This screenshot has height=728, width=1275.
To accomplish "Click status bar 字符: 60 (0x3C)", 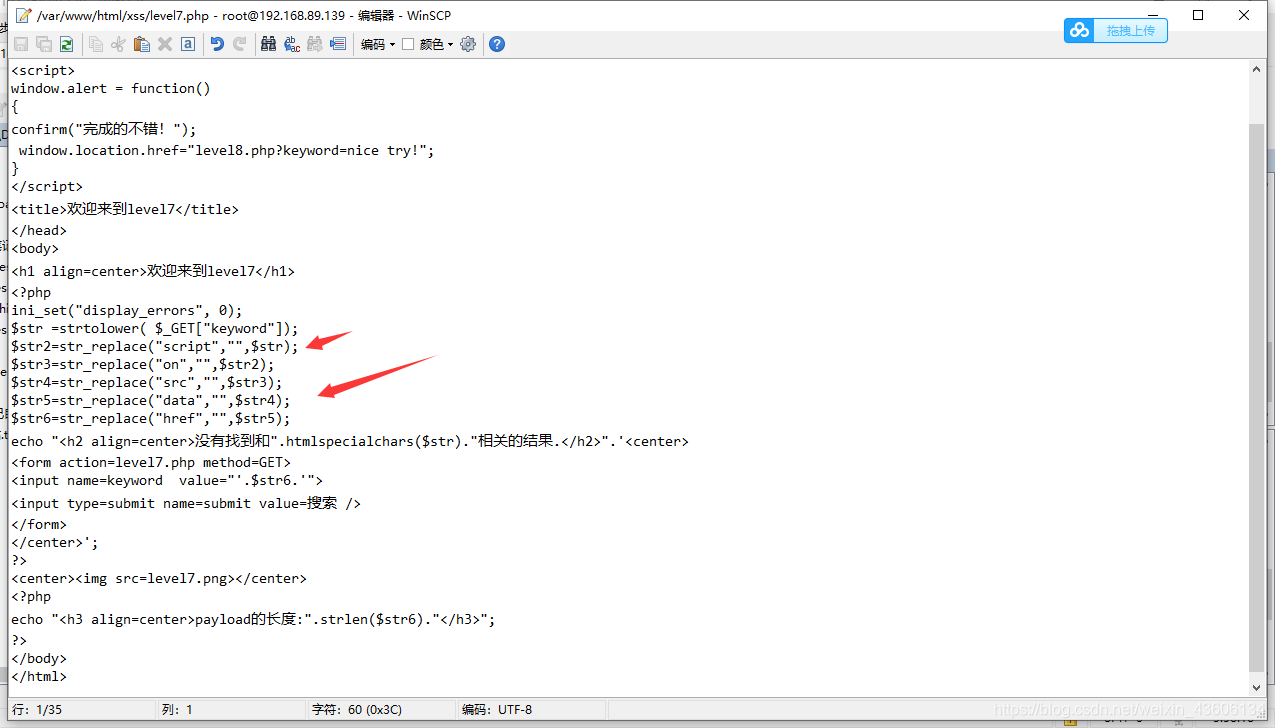I will pos(358,710).
